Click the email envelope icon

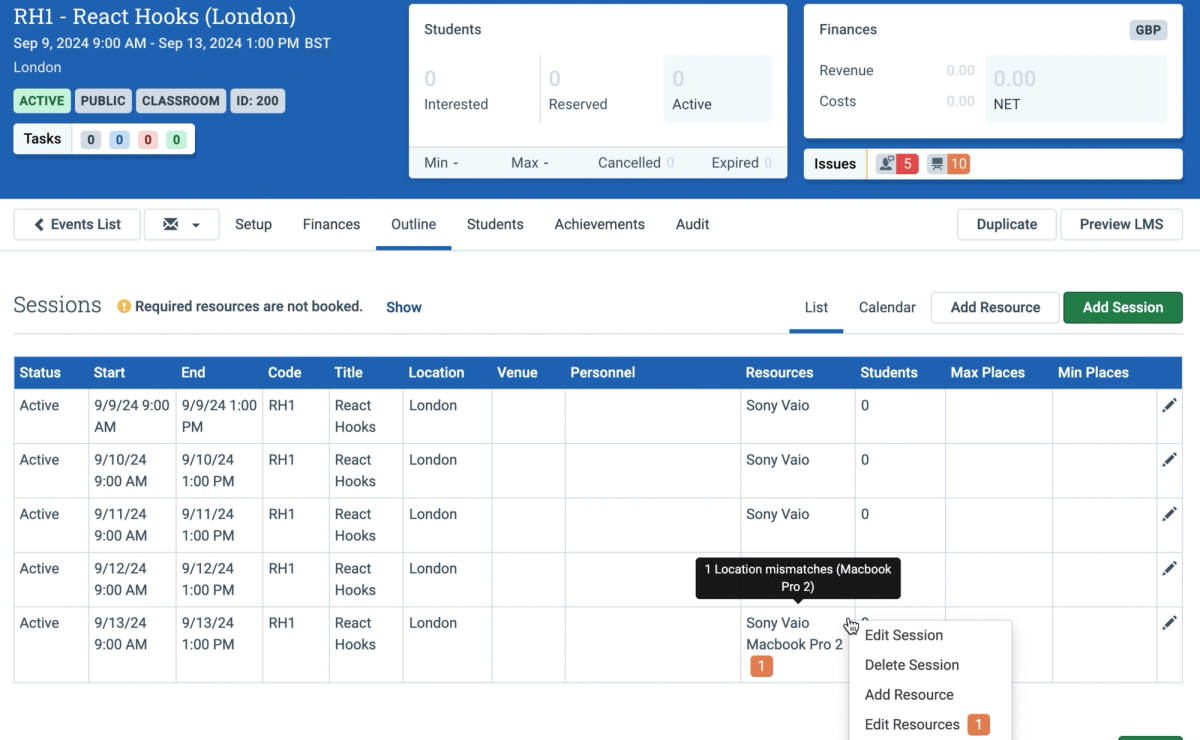(173, 224)
